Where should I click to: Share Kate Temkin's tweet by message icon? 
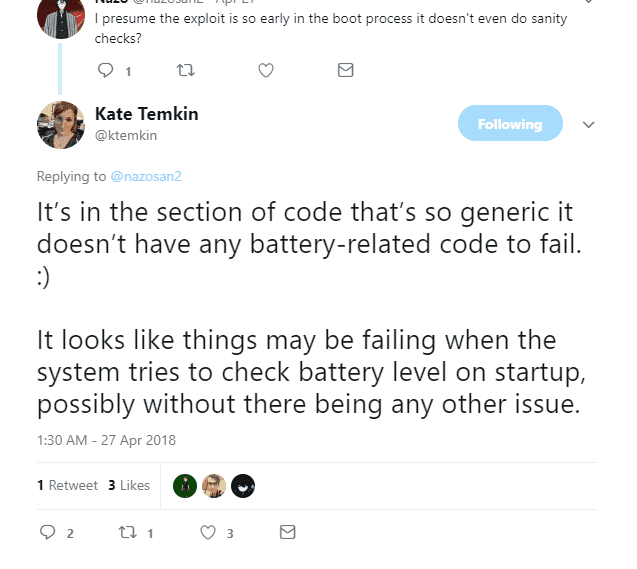click(288, 532)
